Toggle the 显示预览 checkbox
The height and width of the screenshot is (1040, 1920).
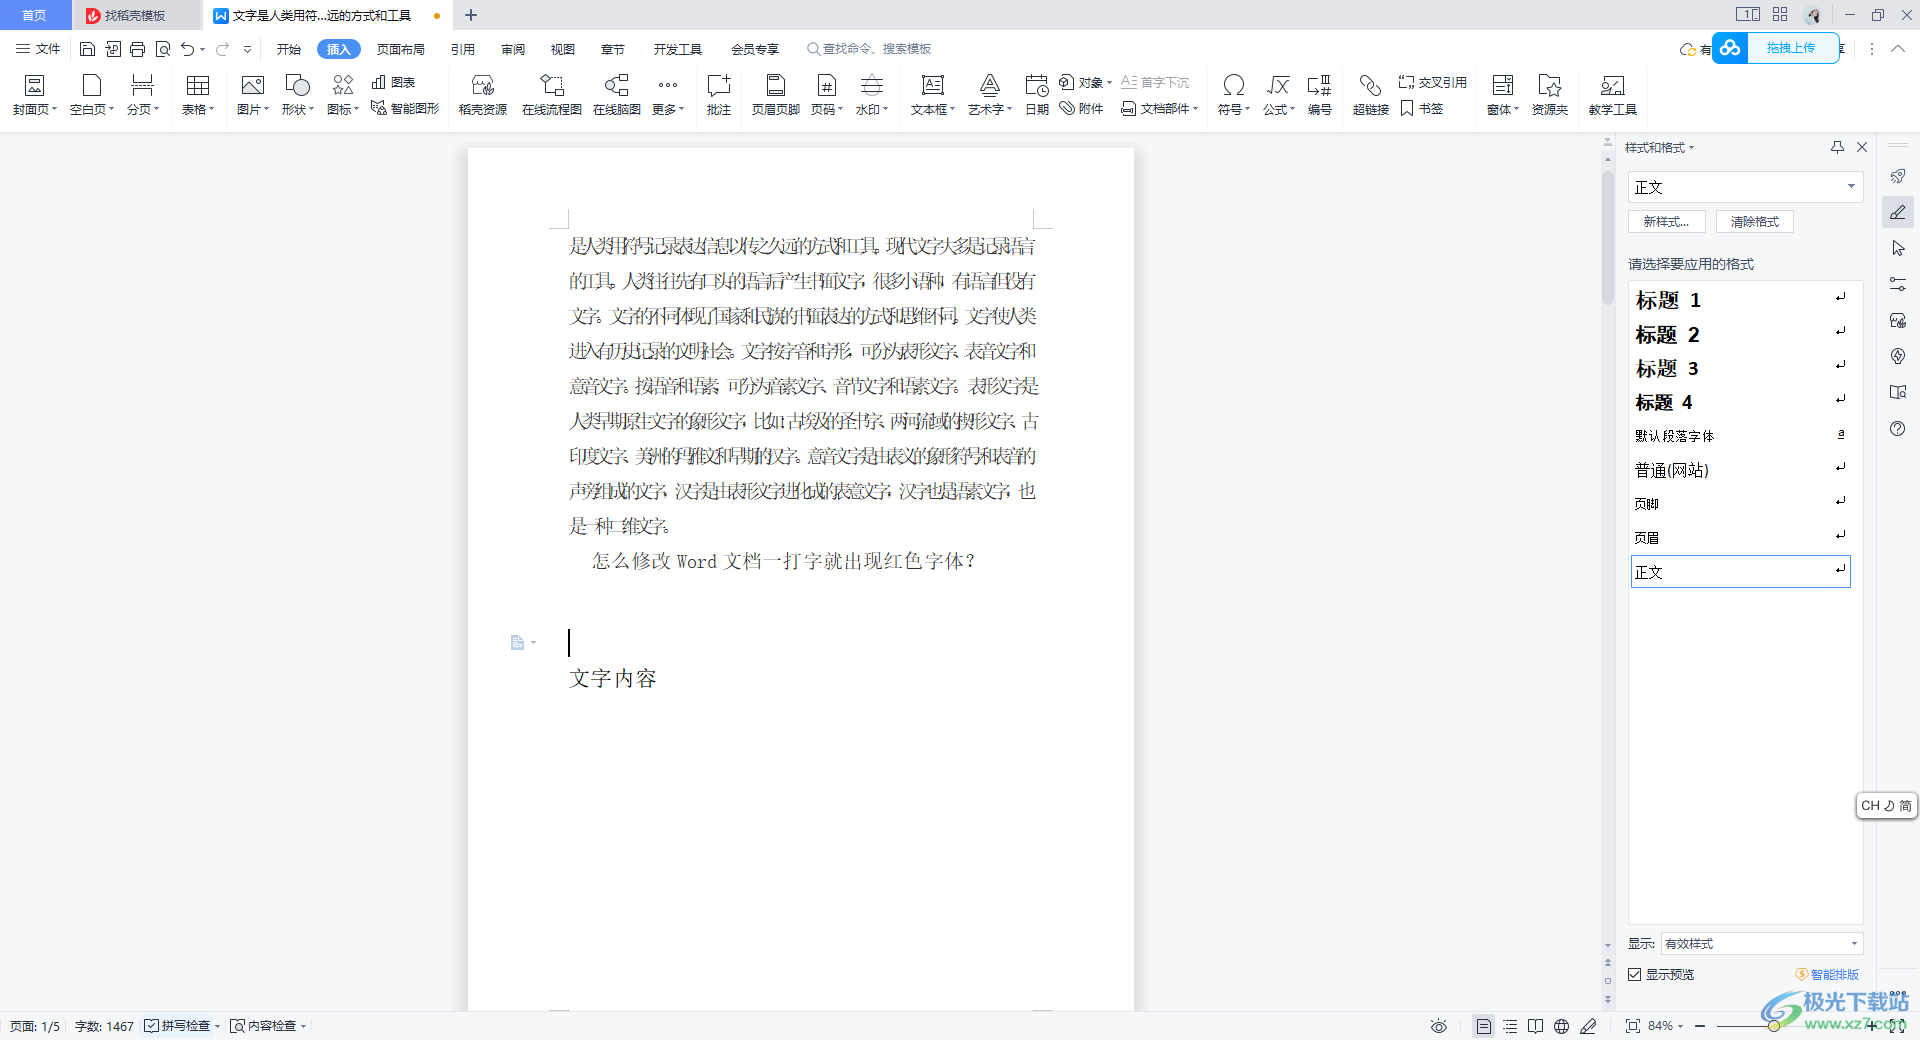pos(1635,974)
